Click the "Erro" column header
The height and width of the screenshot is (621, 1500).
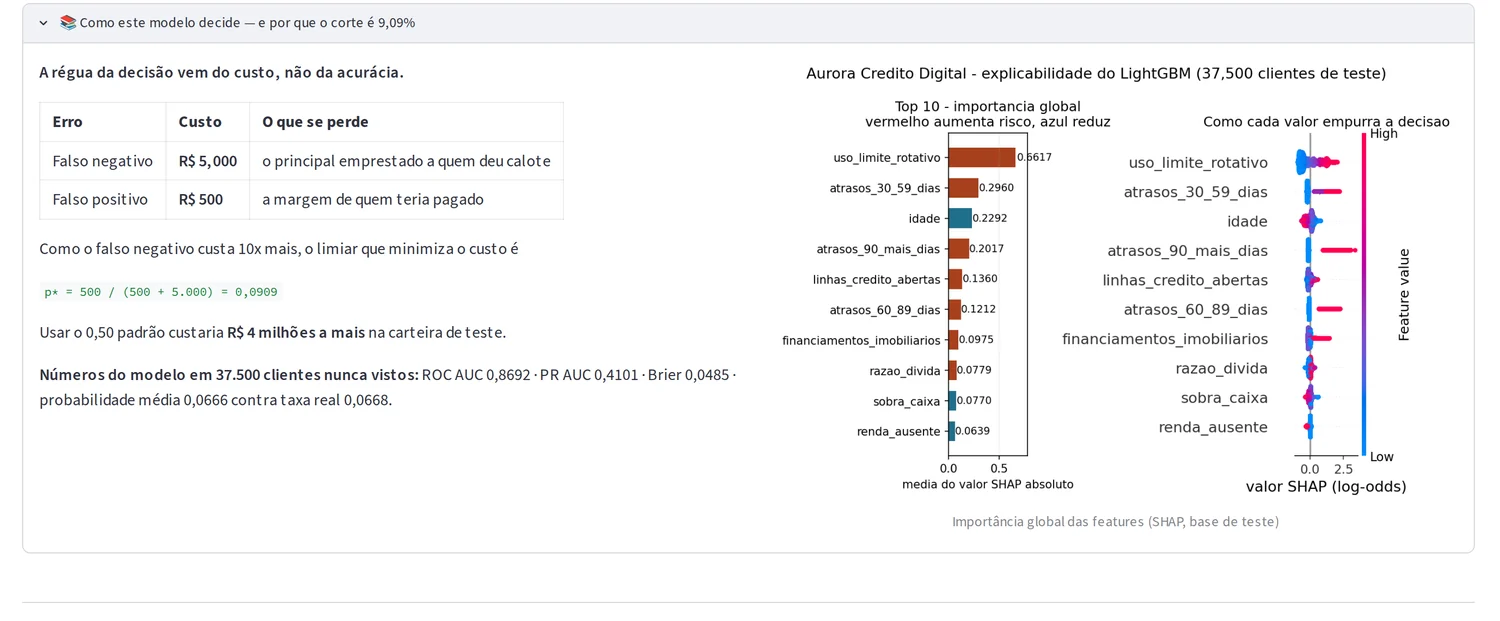[103, 122]
